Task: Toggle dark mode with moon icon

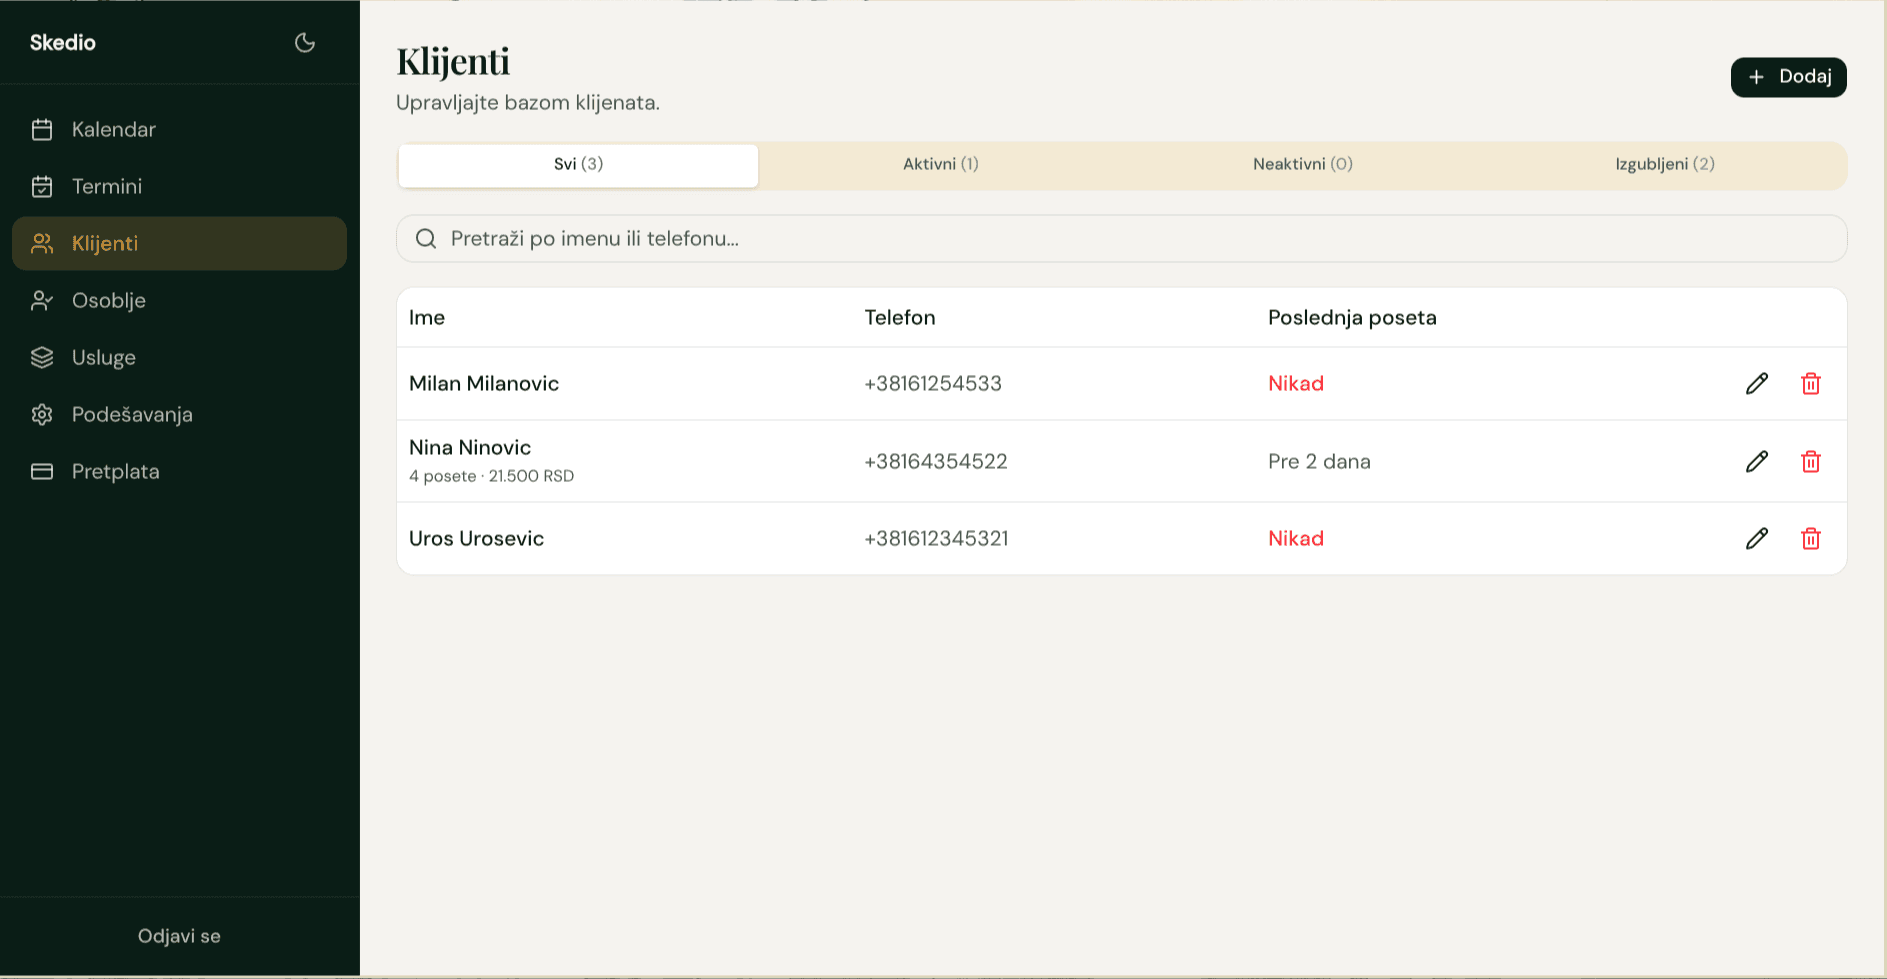Action: (x=305, y=42)
